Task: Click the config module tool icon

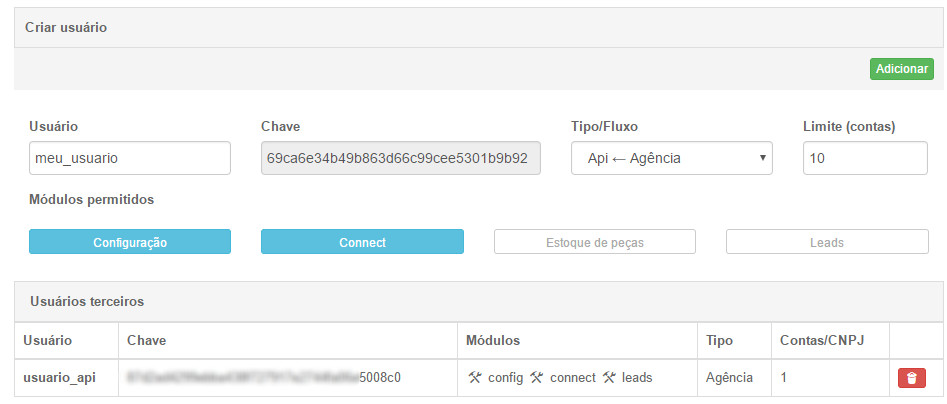Action: point(475,377)
